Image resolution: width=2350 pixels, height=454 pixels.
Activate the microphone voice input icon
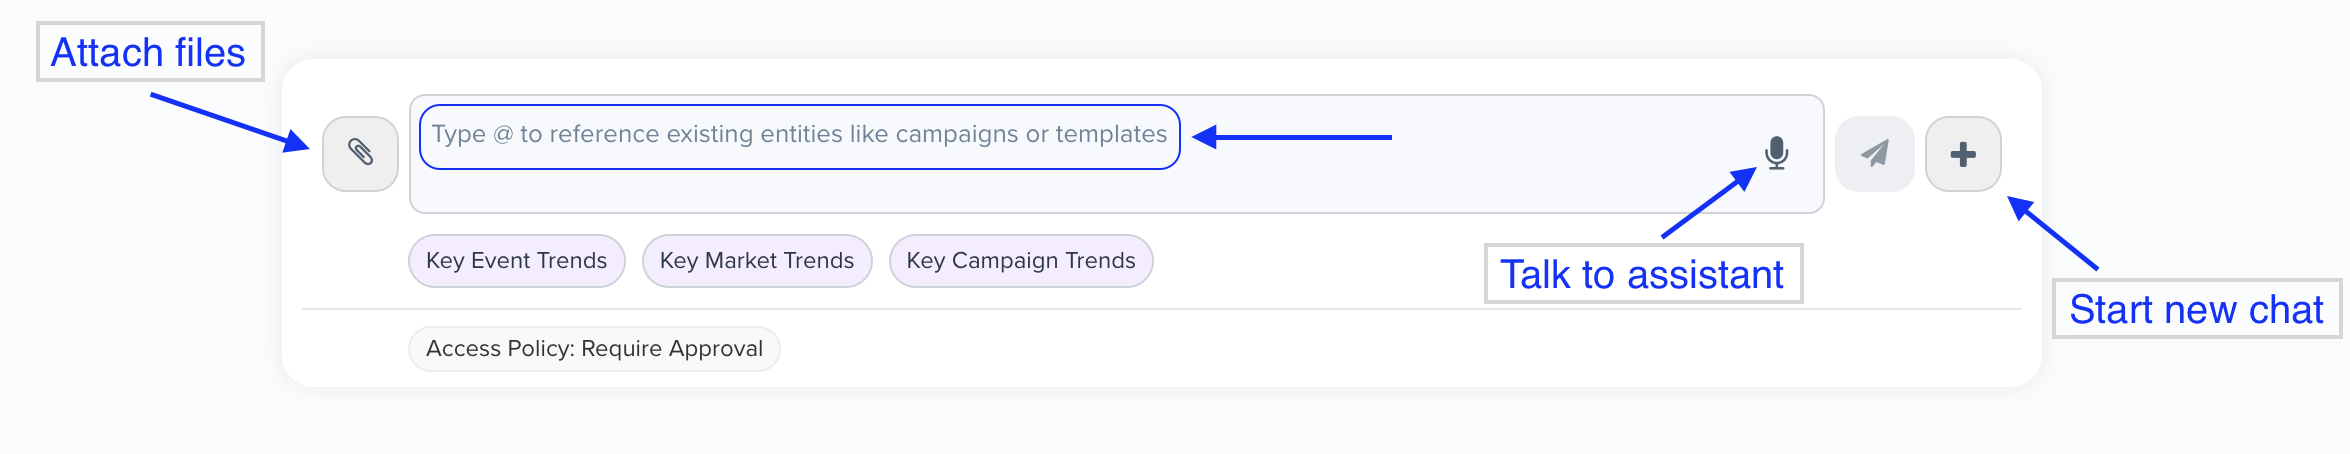pos(1776,153)
